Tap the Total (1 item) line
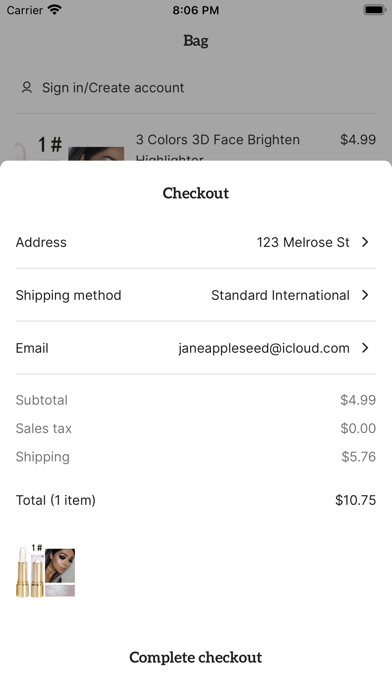This screenshot has height=696, width=392. pyautogui.click(x=196, y=500)
